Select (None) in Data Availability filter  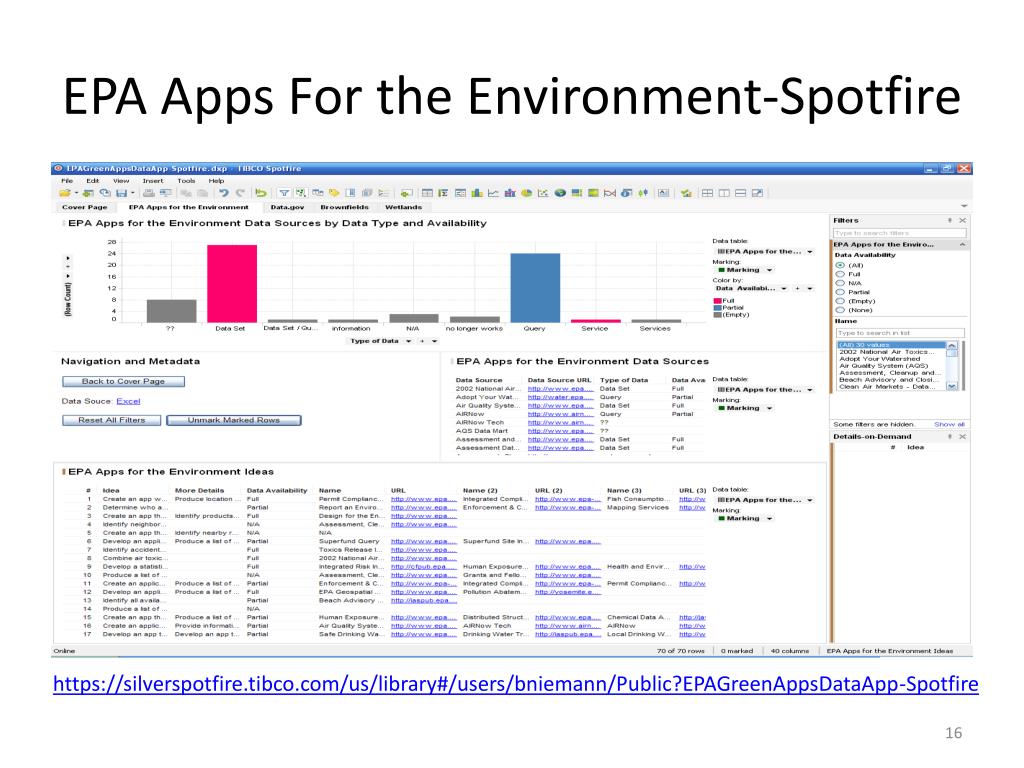coord(840,310)
